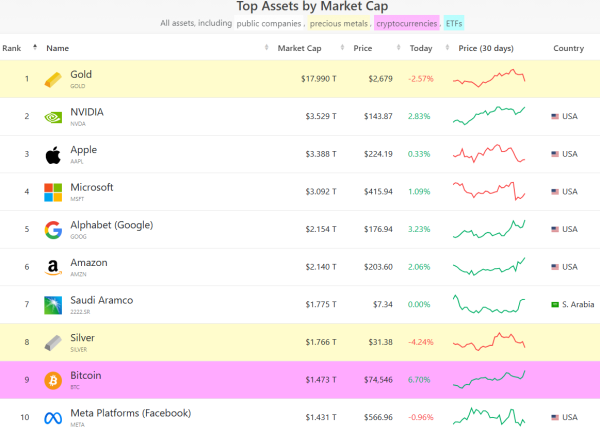
Task: Click the Bitcoin logo icon
Action: coord(53,380)
